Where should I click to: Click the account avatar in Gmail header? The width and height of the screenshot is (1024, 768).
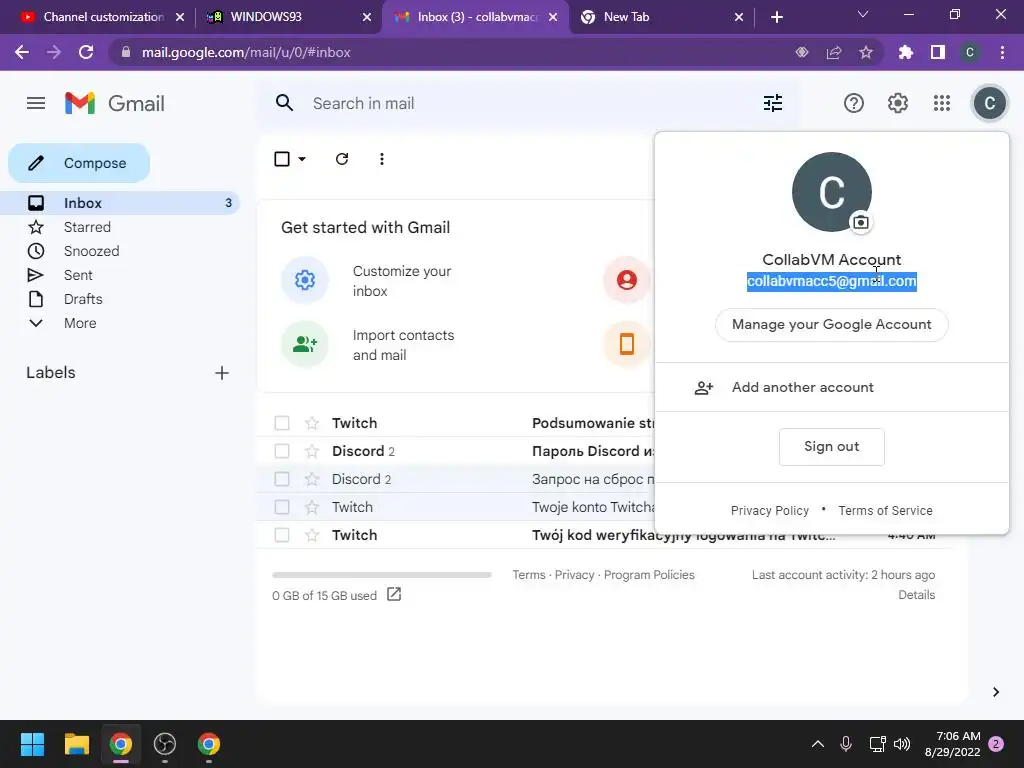[x=989, y=103]
